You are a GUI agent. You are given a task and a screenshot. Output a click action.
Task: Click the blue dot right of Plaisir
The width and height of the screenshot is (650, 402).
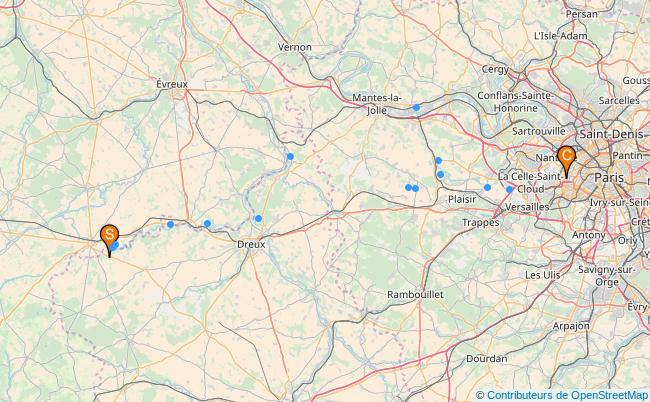[x=487, y=187]
